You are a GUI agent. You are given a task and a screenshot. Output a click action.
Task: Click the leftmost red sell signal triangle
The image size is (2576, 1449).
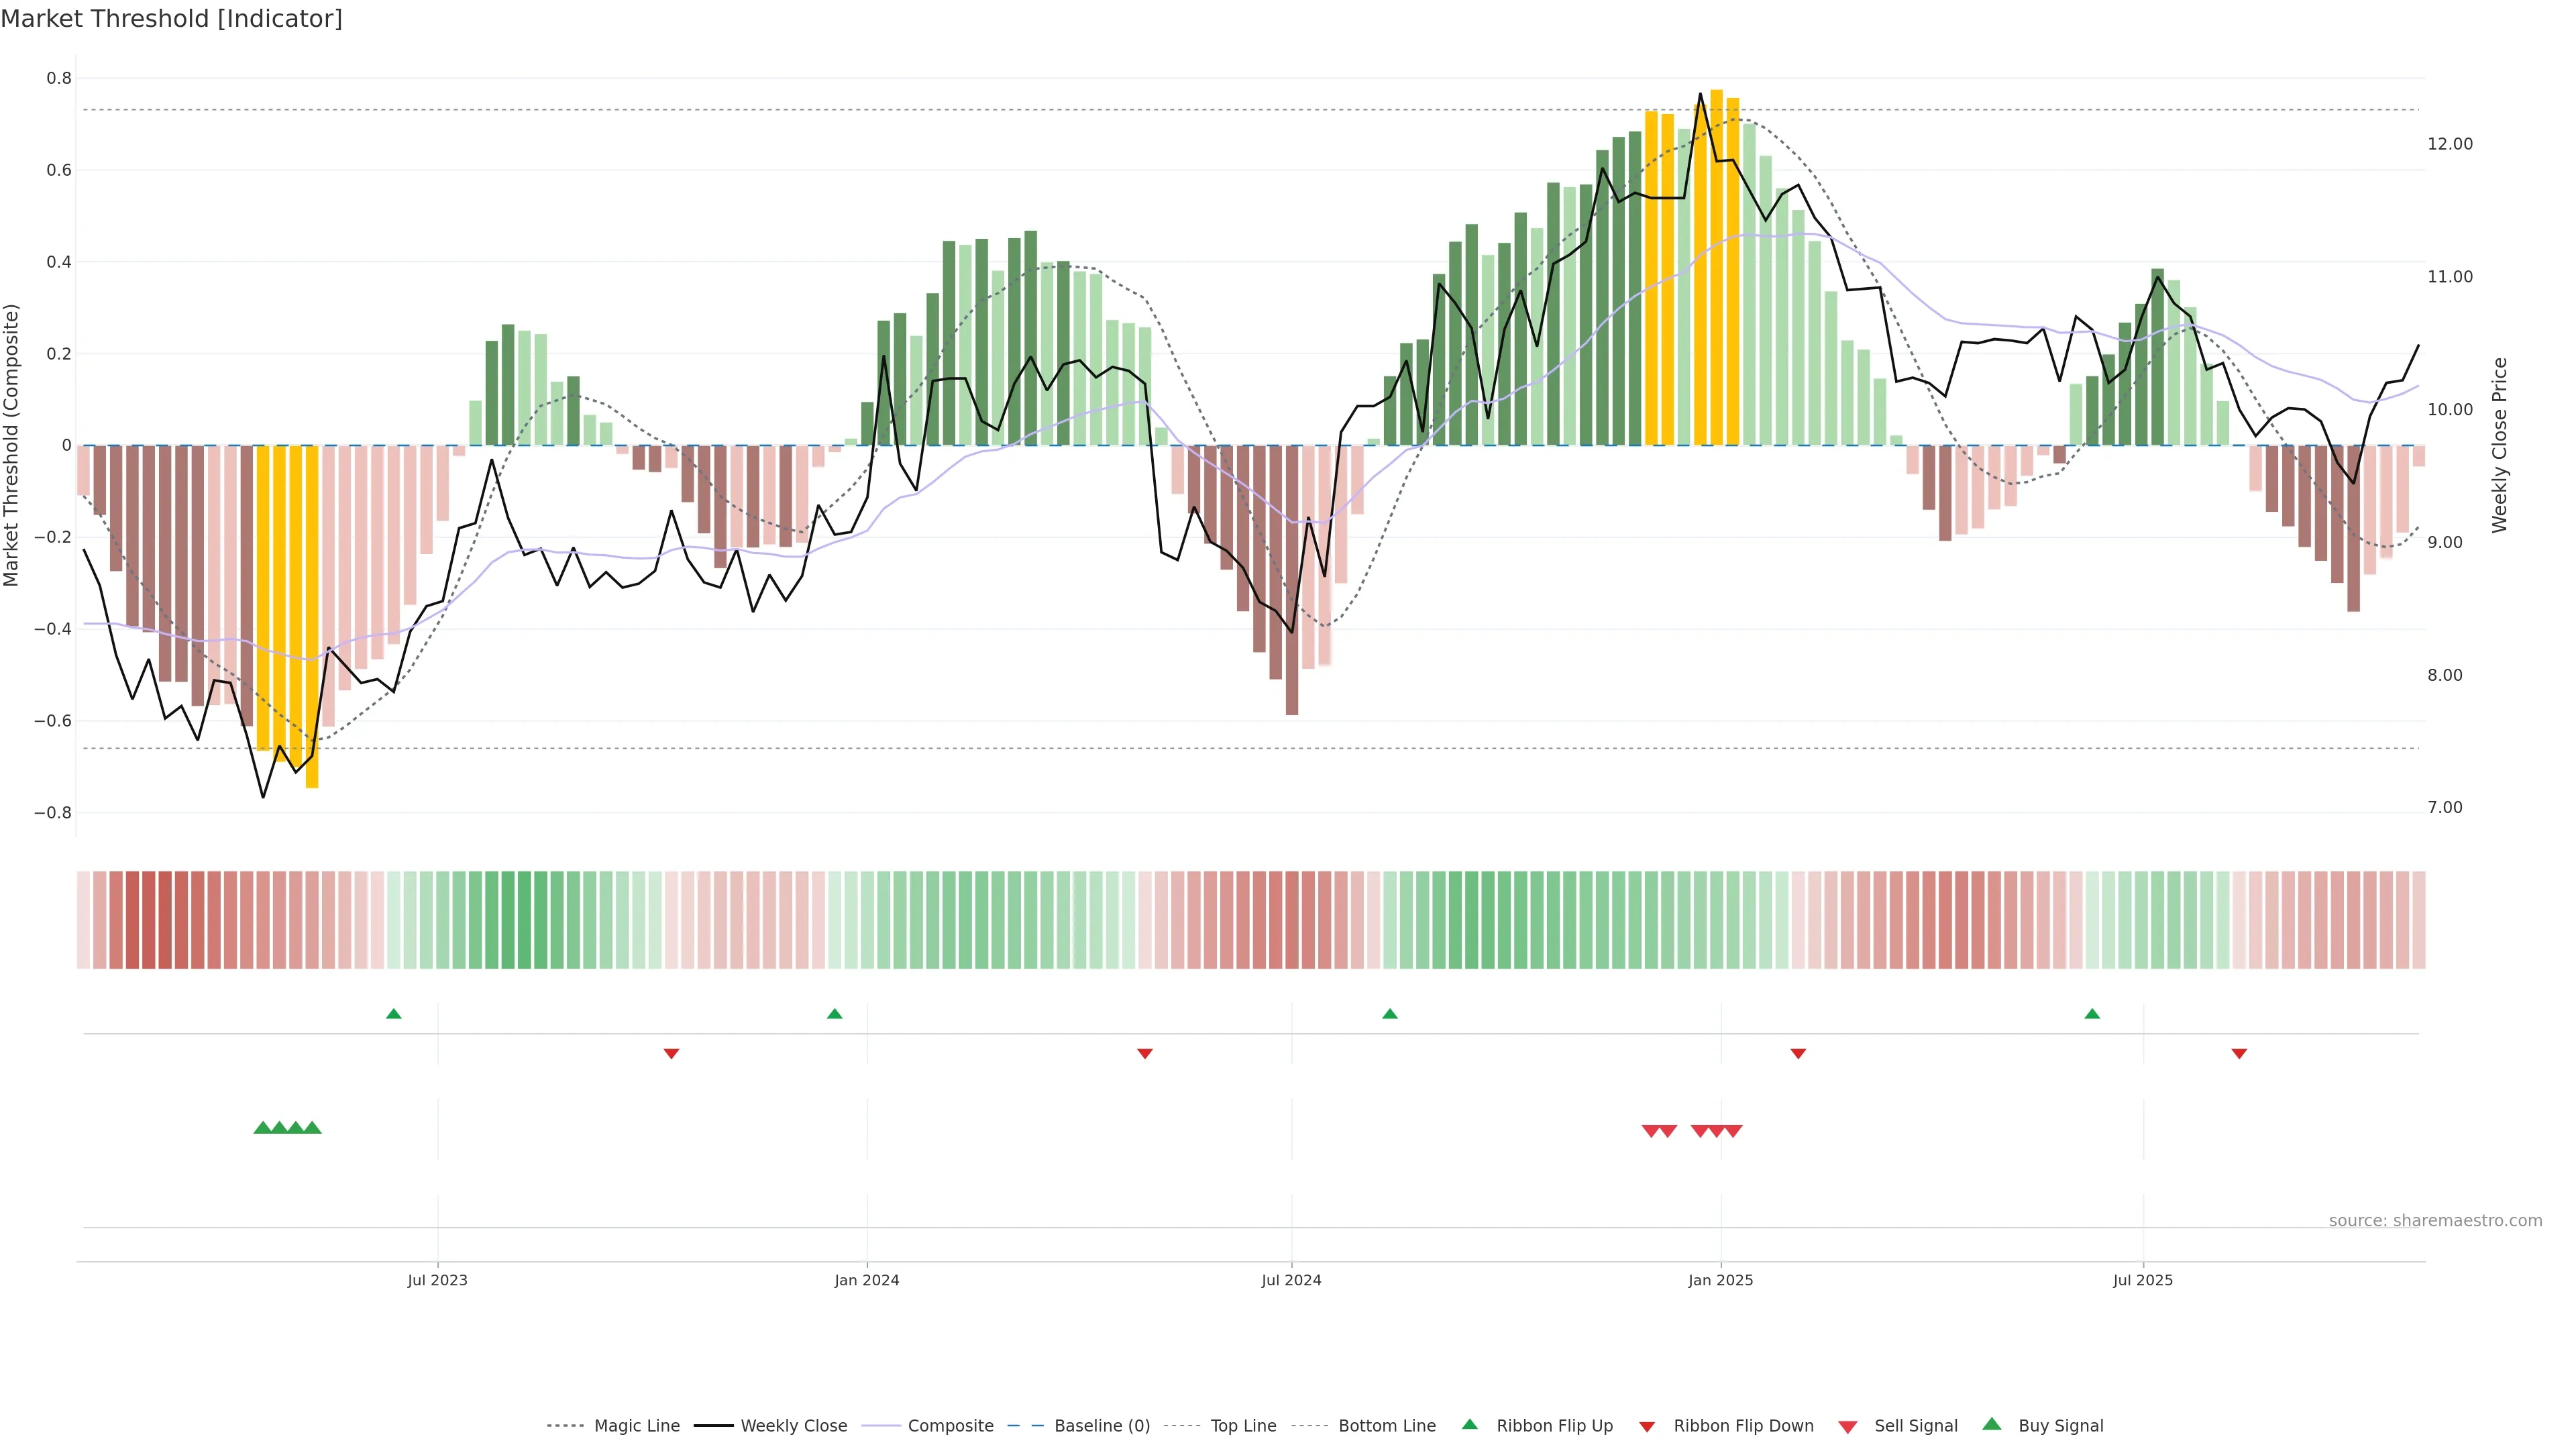pyautogui.click(x=1651, y=1131)
